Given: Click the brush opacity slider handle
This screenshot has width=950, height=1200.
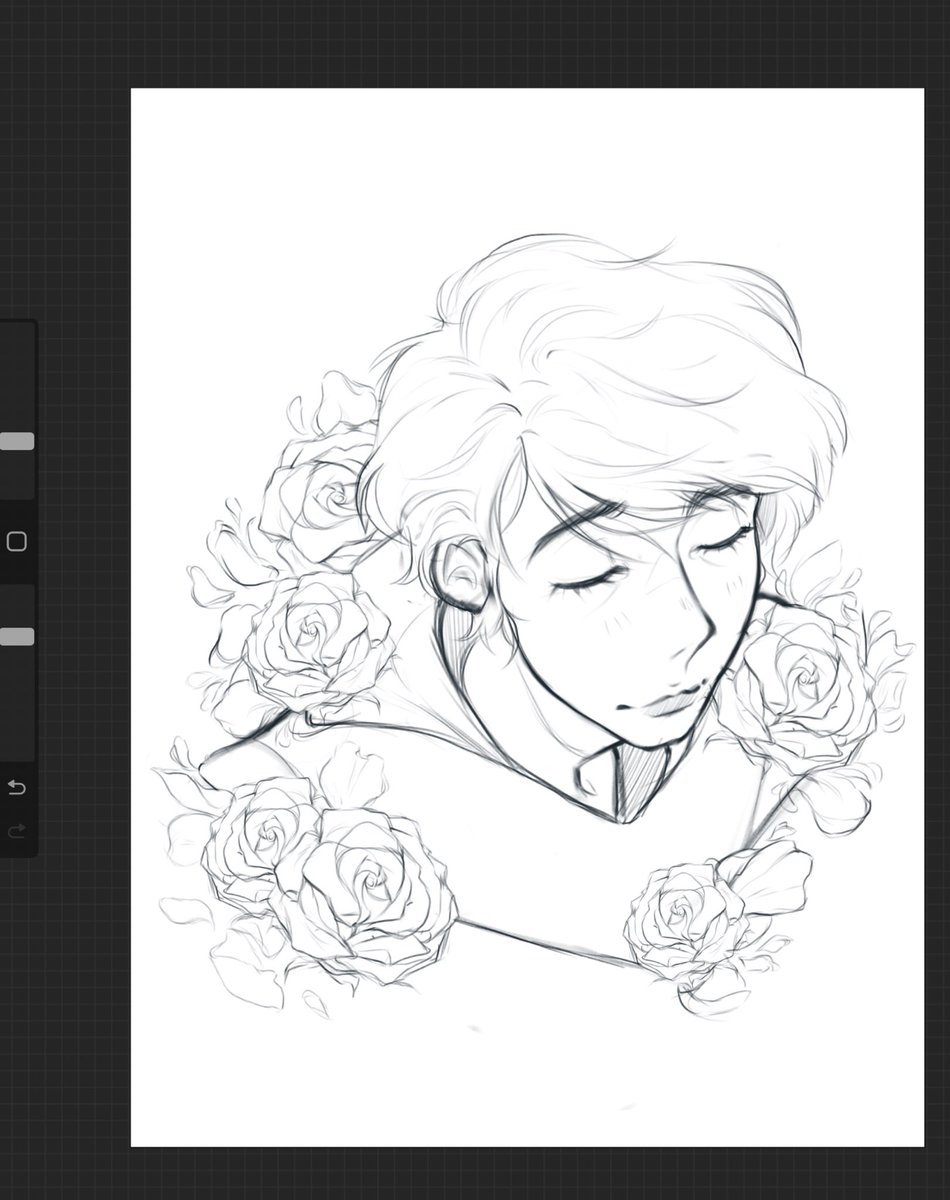Looking at the screenshot, I should [17, 637].
